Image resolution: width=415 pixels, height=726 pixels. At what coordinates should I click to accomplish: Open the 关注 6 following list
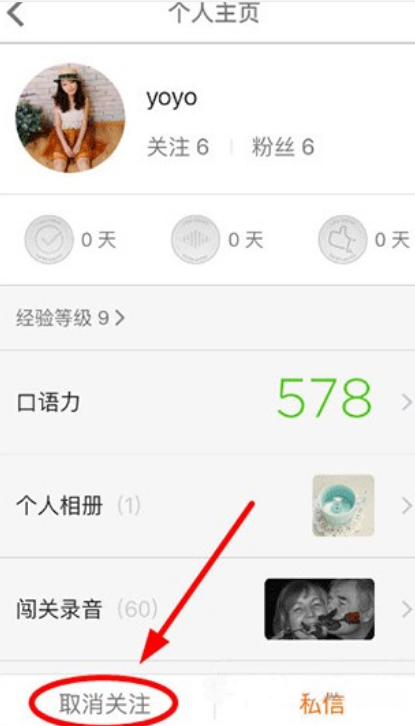tap(178, 147)
